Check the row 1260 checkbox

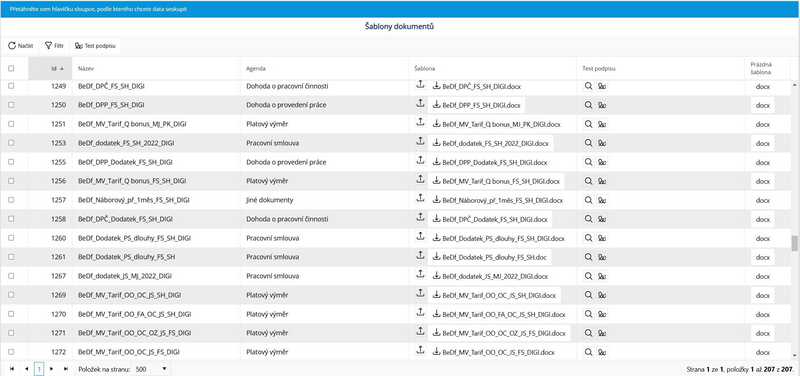point(11,238)
